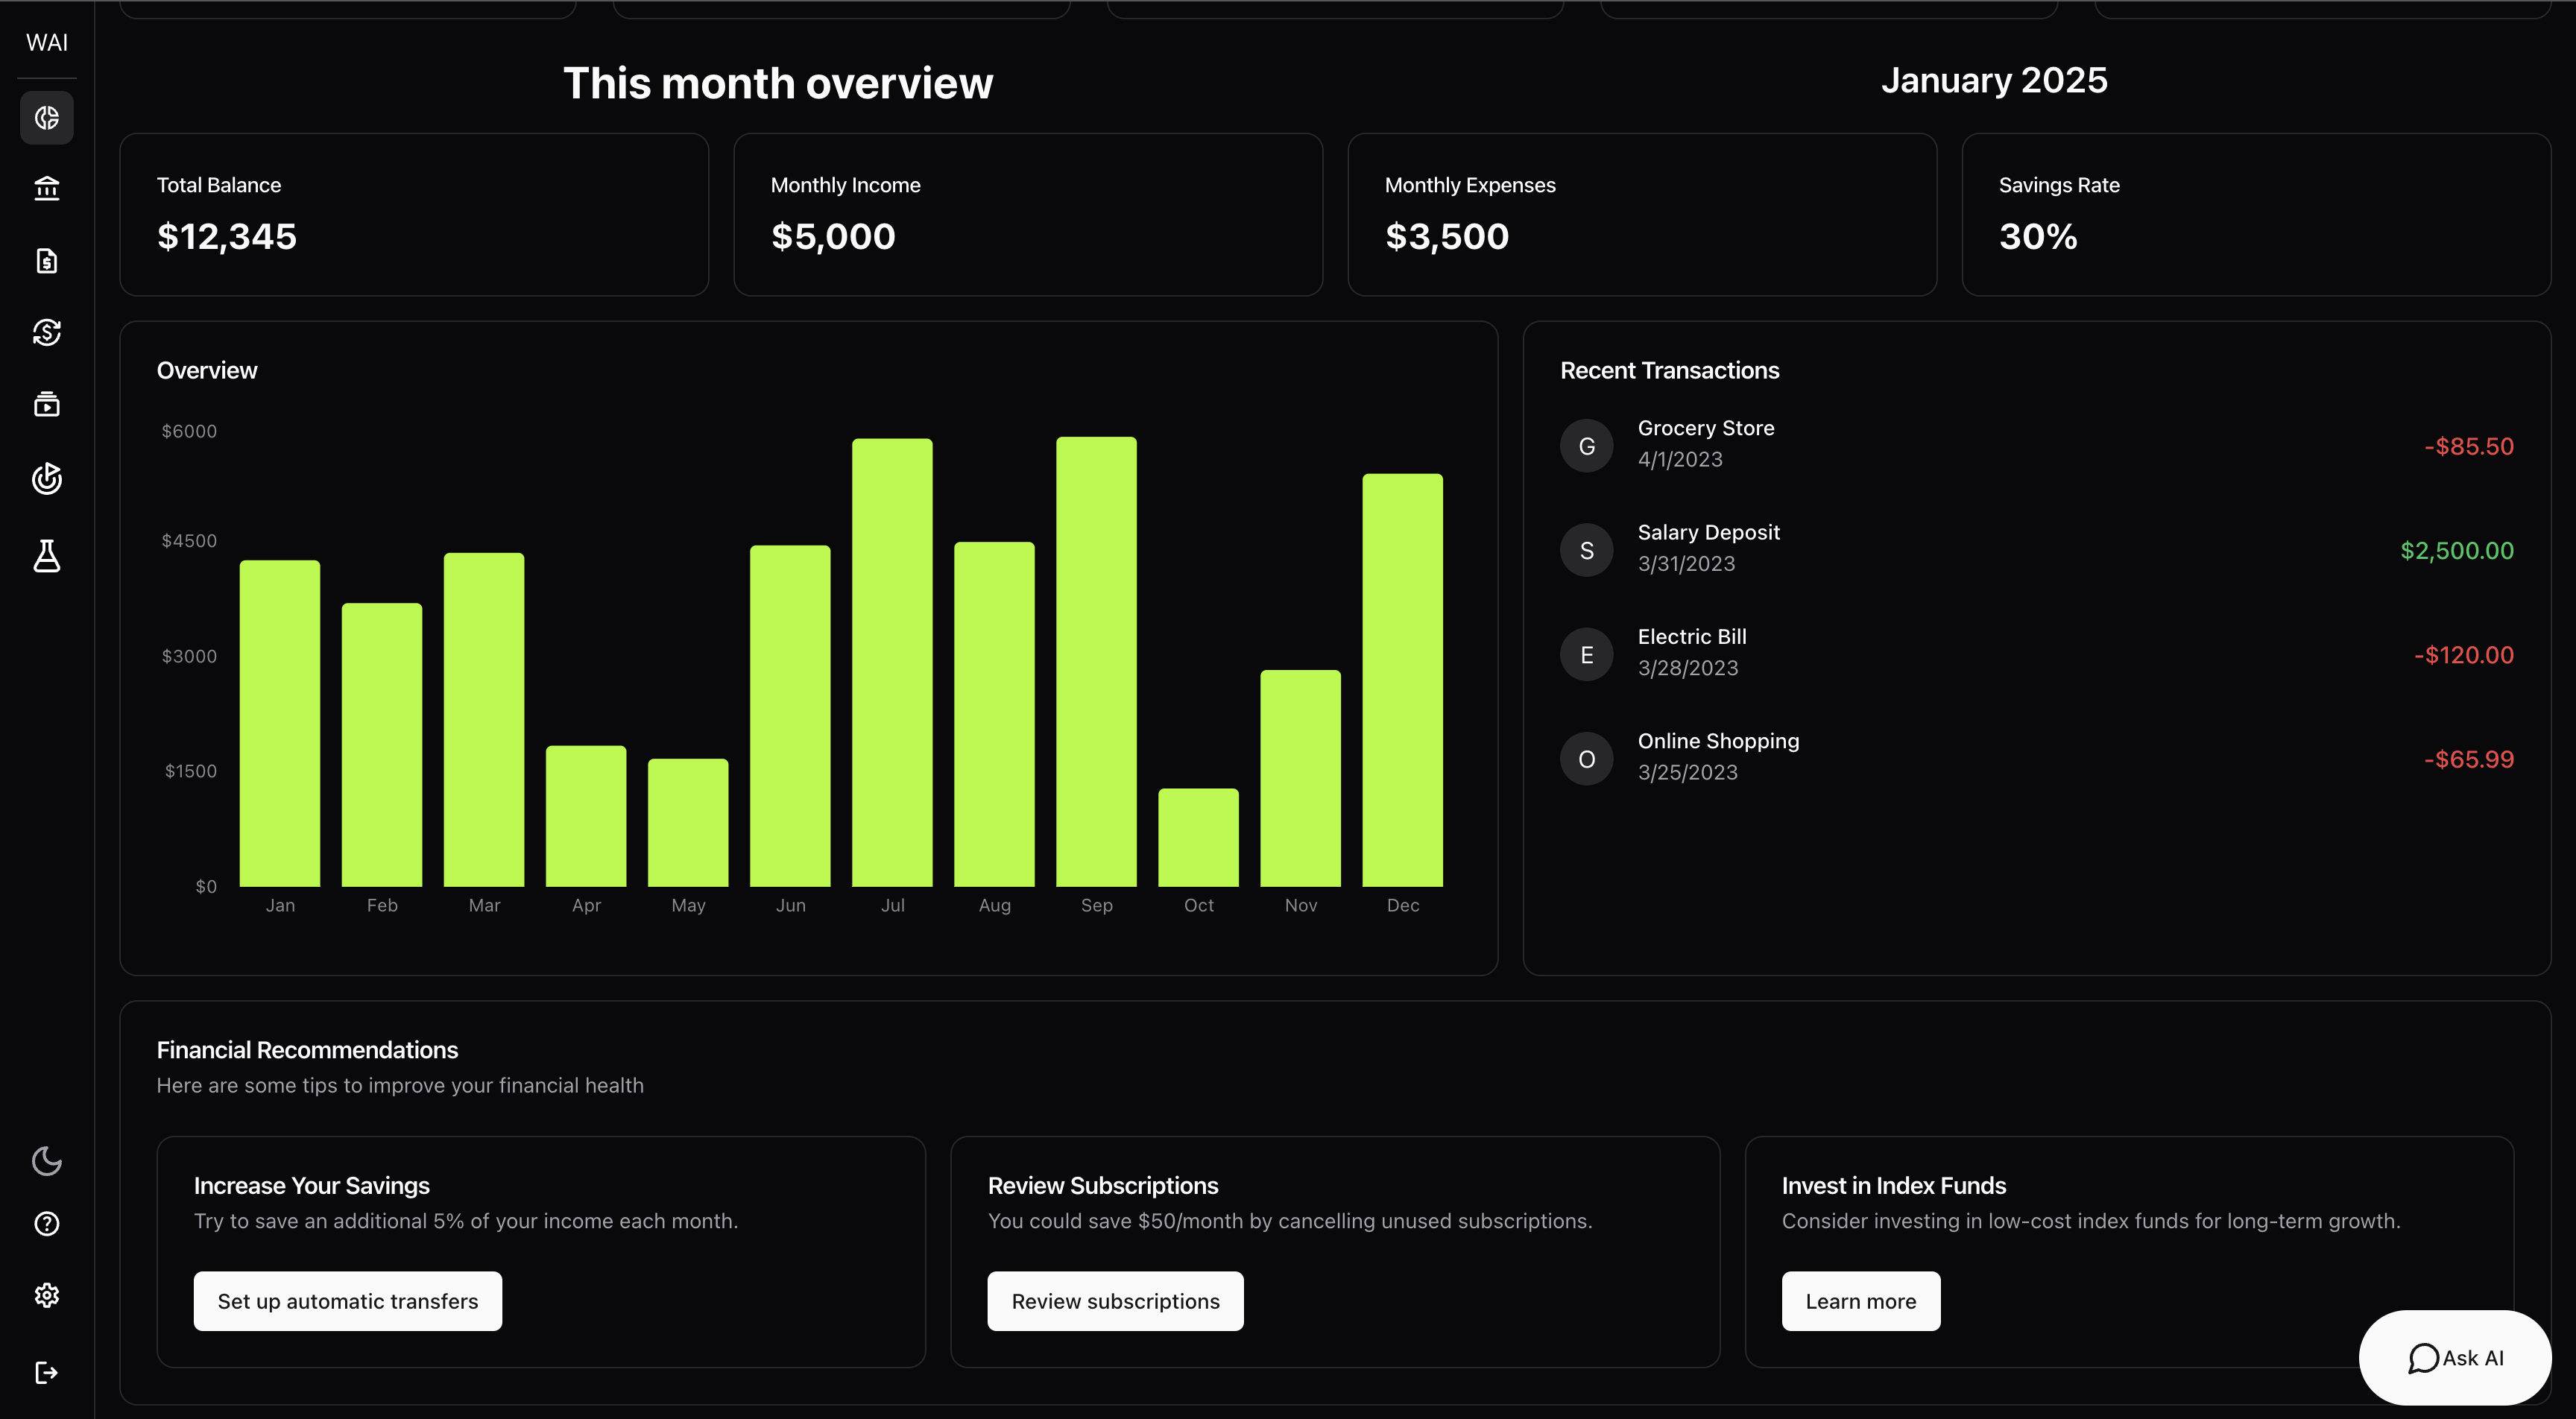2576x1419 pixels.
Task: Select the Grocery Store transaction
Action: point(1705,444)
